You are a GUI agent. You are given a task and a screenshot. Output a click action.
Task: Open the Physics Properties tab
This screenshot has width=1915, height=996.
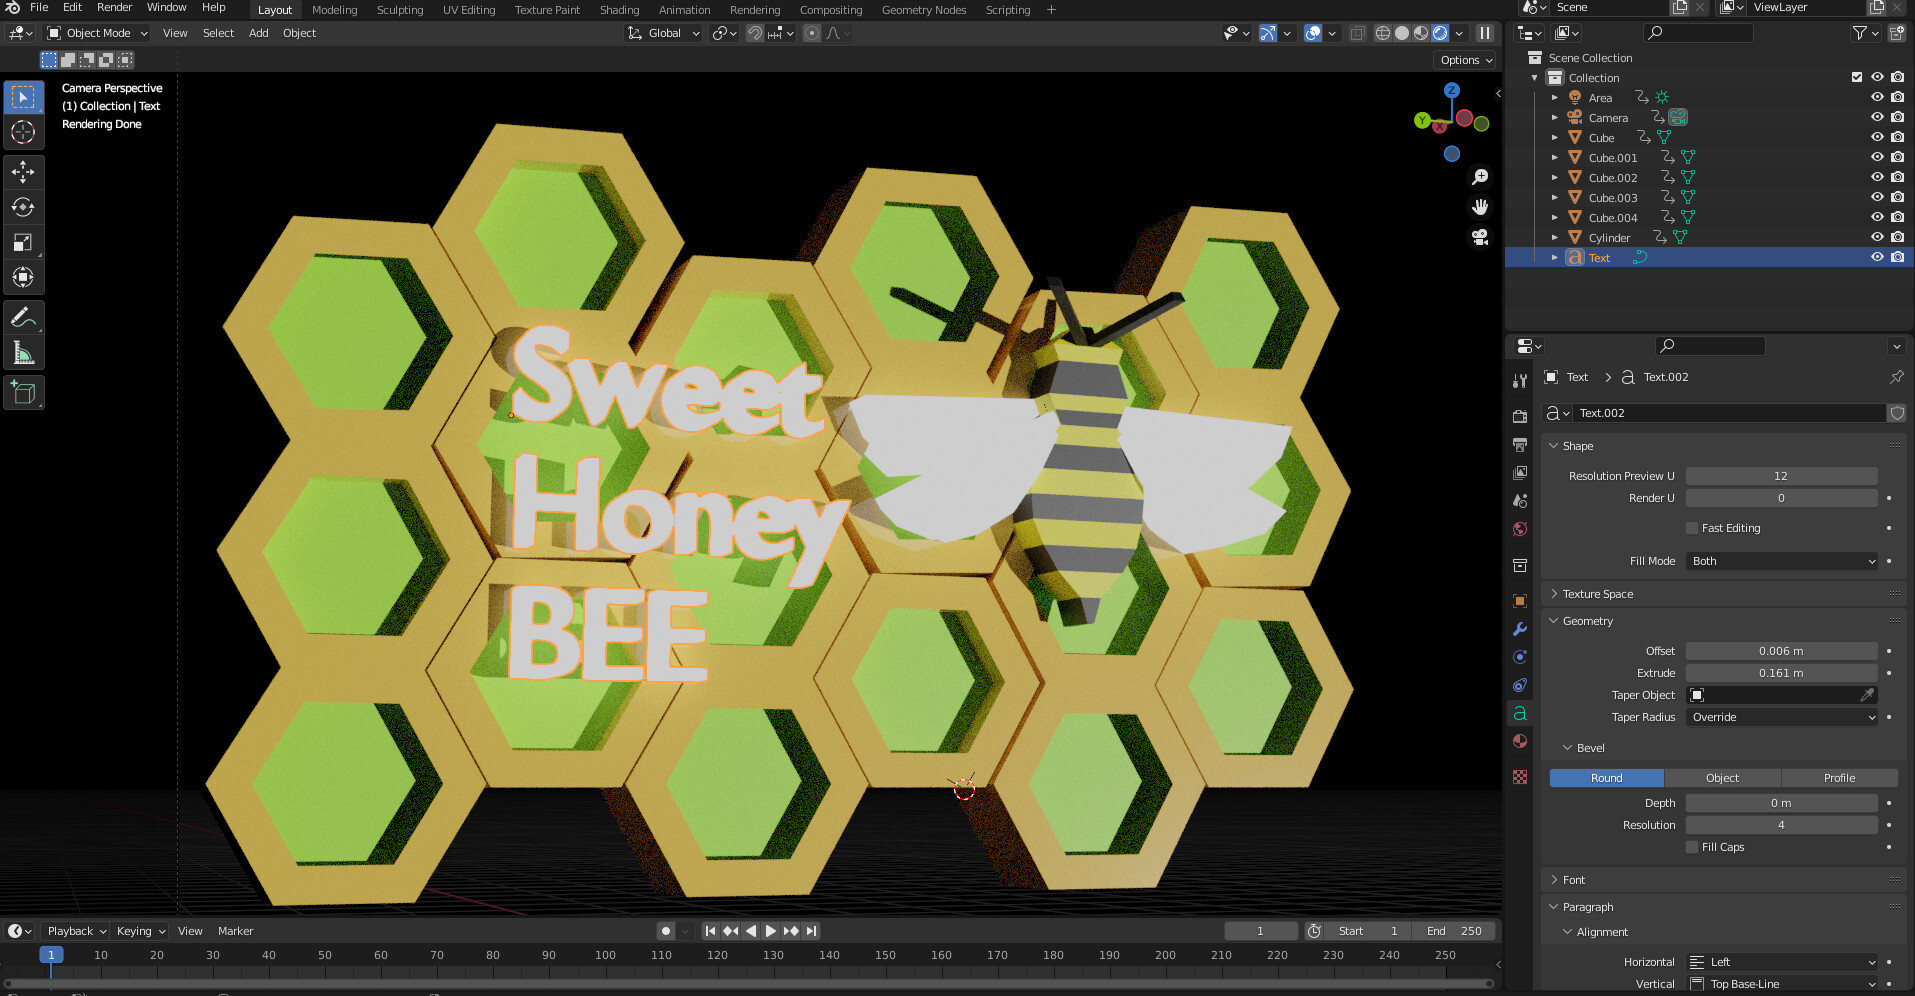coord(1520,685)
